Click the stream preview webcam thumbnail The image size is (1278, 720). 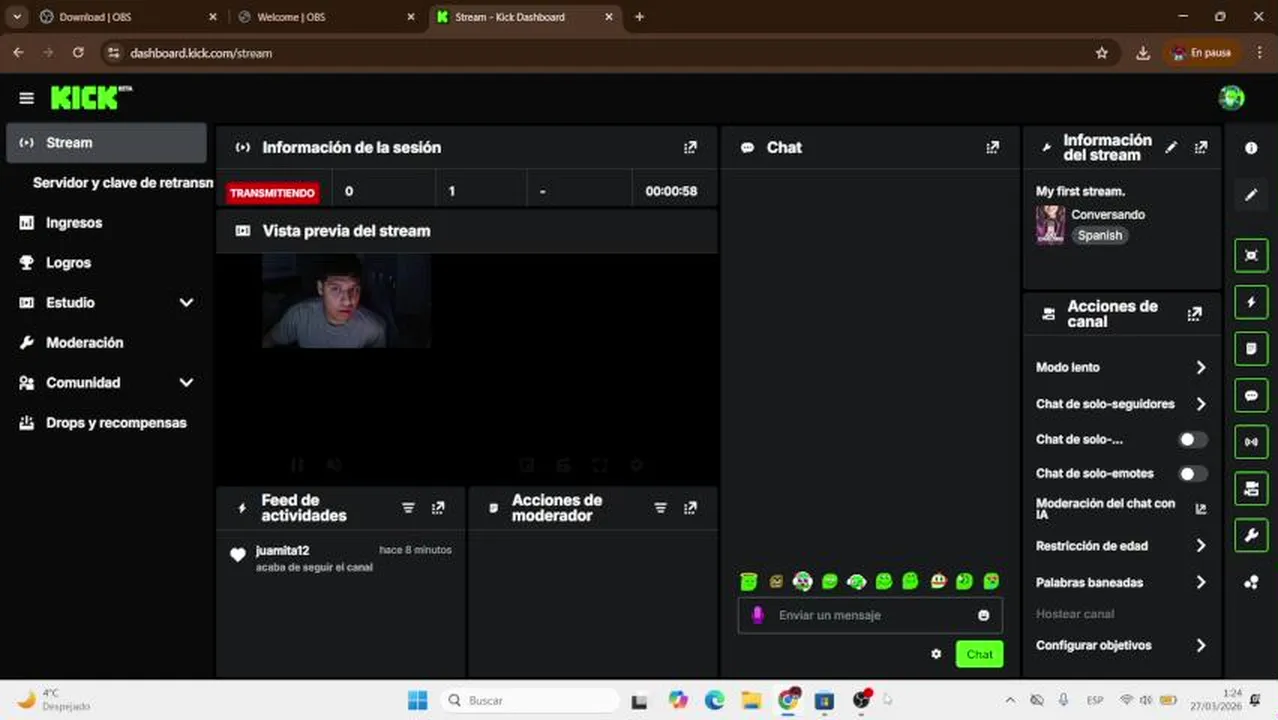[x=346, y=300]
